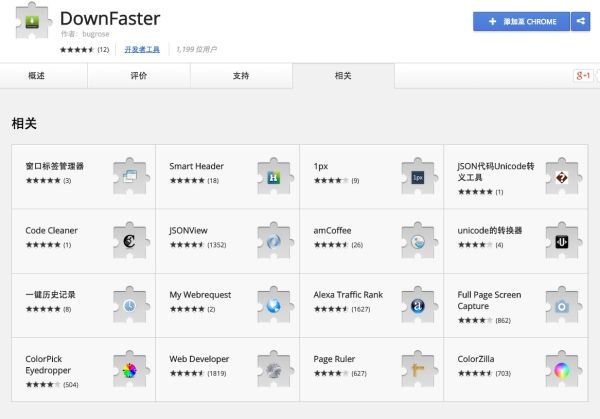Click the JSON代码Unicode转义工具 title
The image size is (600, 419).
(x=496, y=171)
